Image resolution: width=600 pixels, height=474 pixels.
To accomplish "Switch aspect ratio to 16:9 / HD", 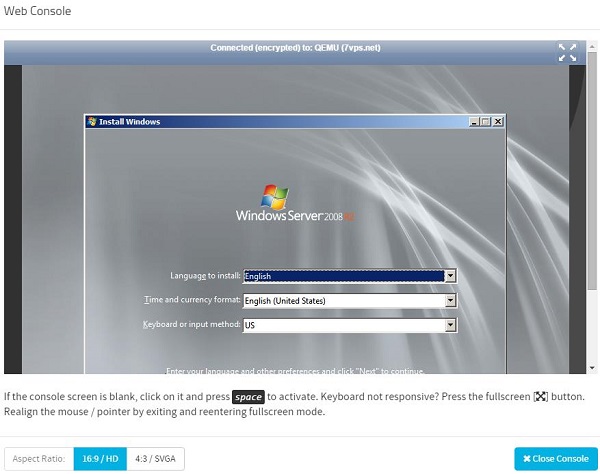I will coord(100,459).
